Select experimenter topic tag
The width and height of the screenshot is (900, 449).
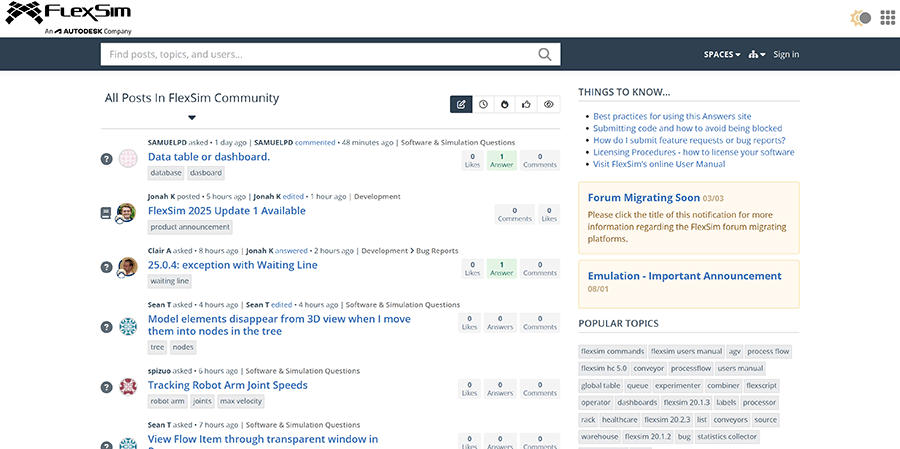pyautogui.click(x=678, y=386)
